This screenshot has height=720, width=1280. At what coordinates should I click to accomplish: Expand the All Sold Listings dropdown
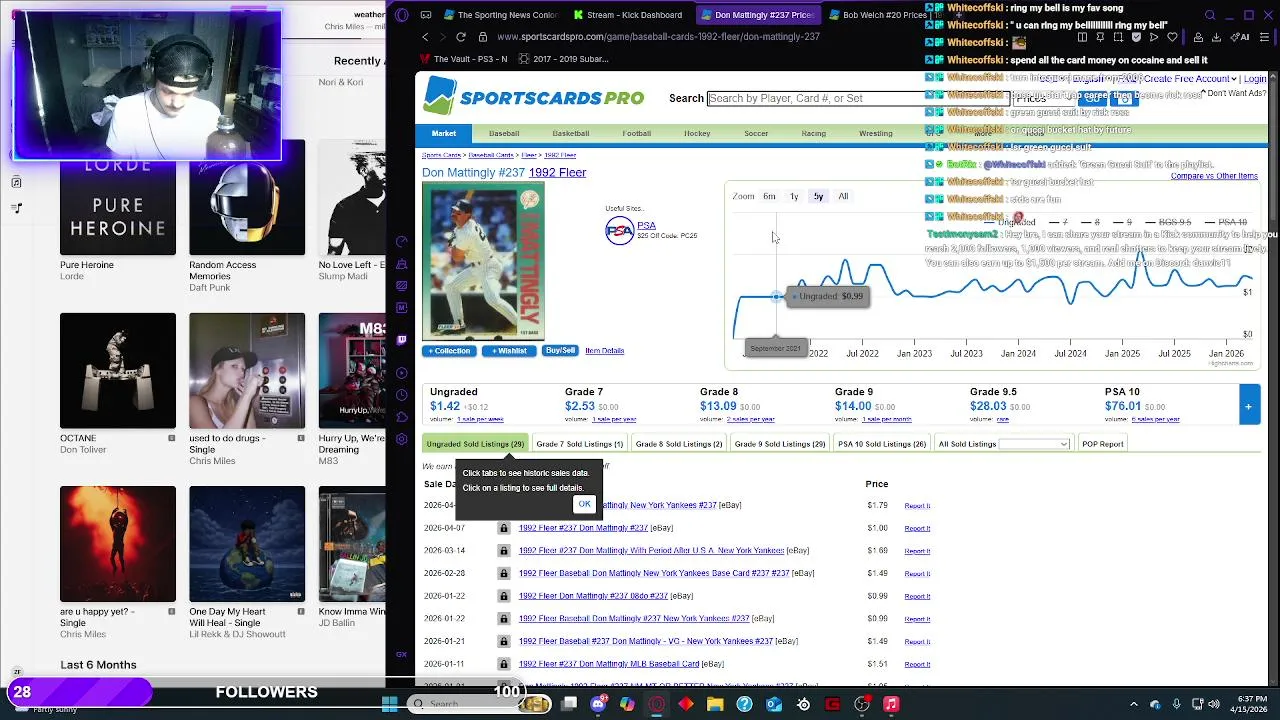(x=1034, y=444)
